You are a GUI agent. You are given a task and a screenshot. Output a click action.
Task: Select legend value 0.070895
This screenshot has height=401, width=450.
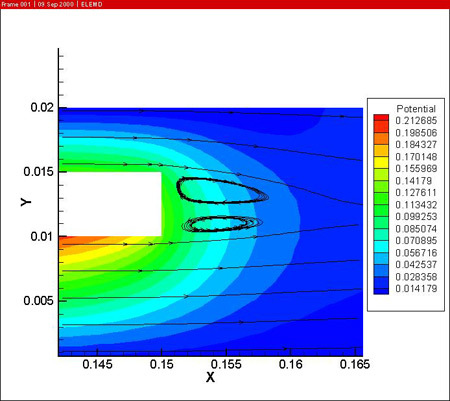tap(416, 241)
